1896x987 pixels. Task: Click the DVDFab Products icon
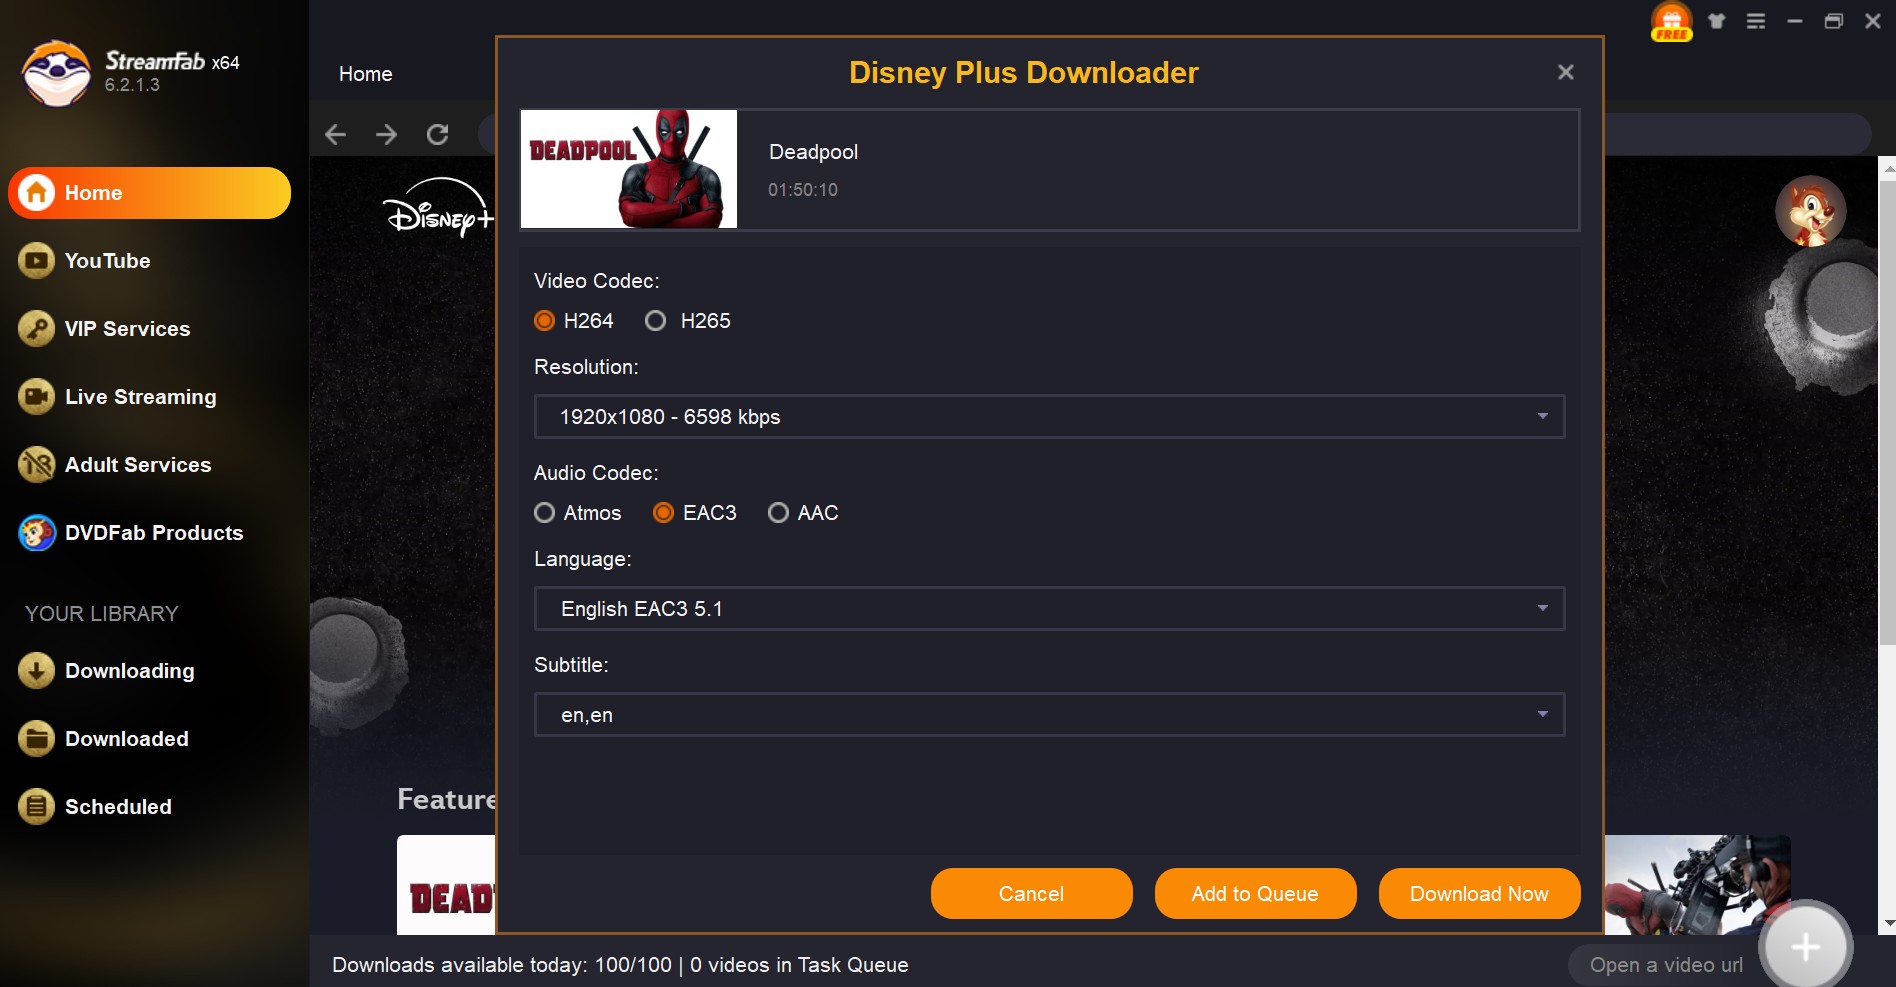pos(36,533)
